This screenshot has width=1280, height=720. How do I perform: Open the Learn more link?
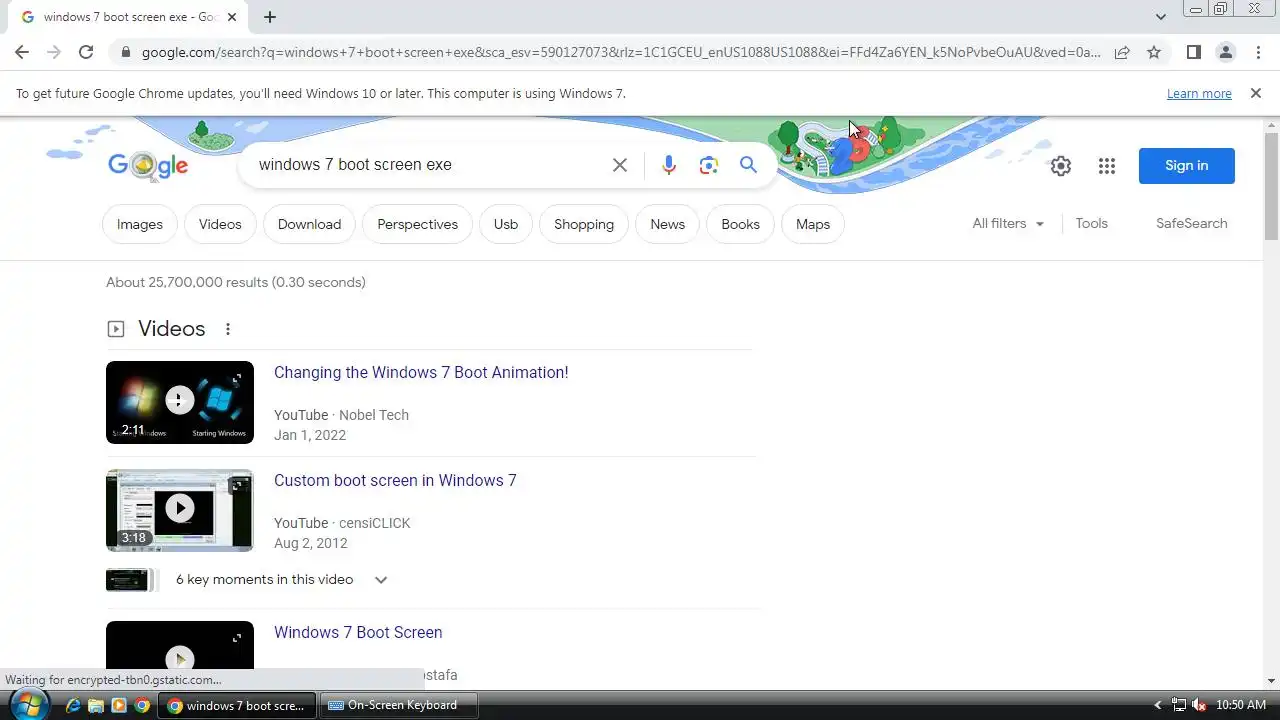tap(1199, 93)
